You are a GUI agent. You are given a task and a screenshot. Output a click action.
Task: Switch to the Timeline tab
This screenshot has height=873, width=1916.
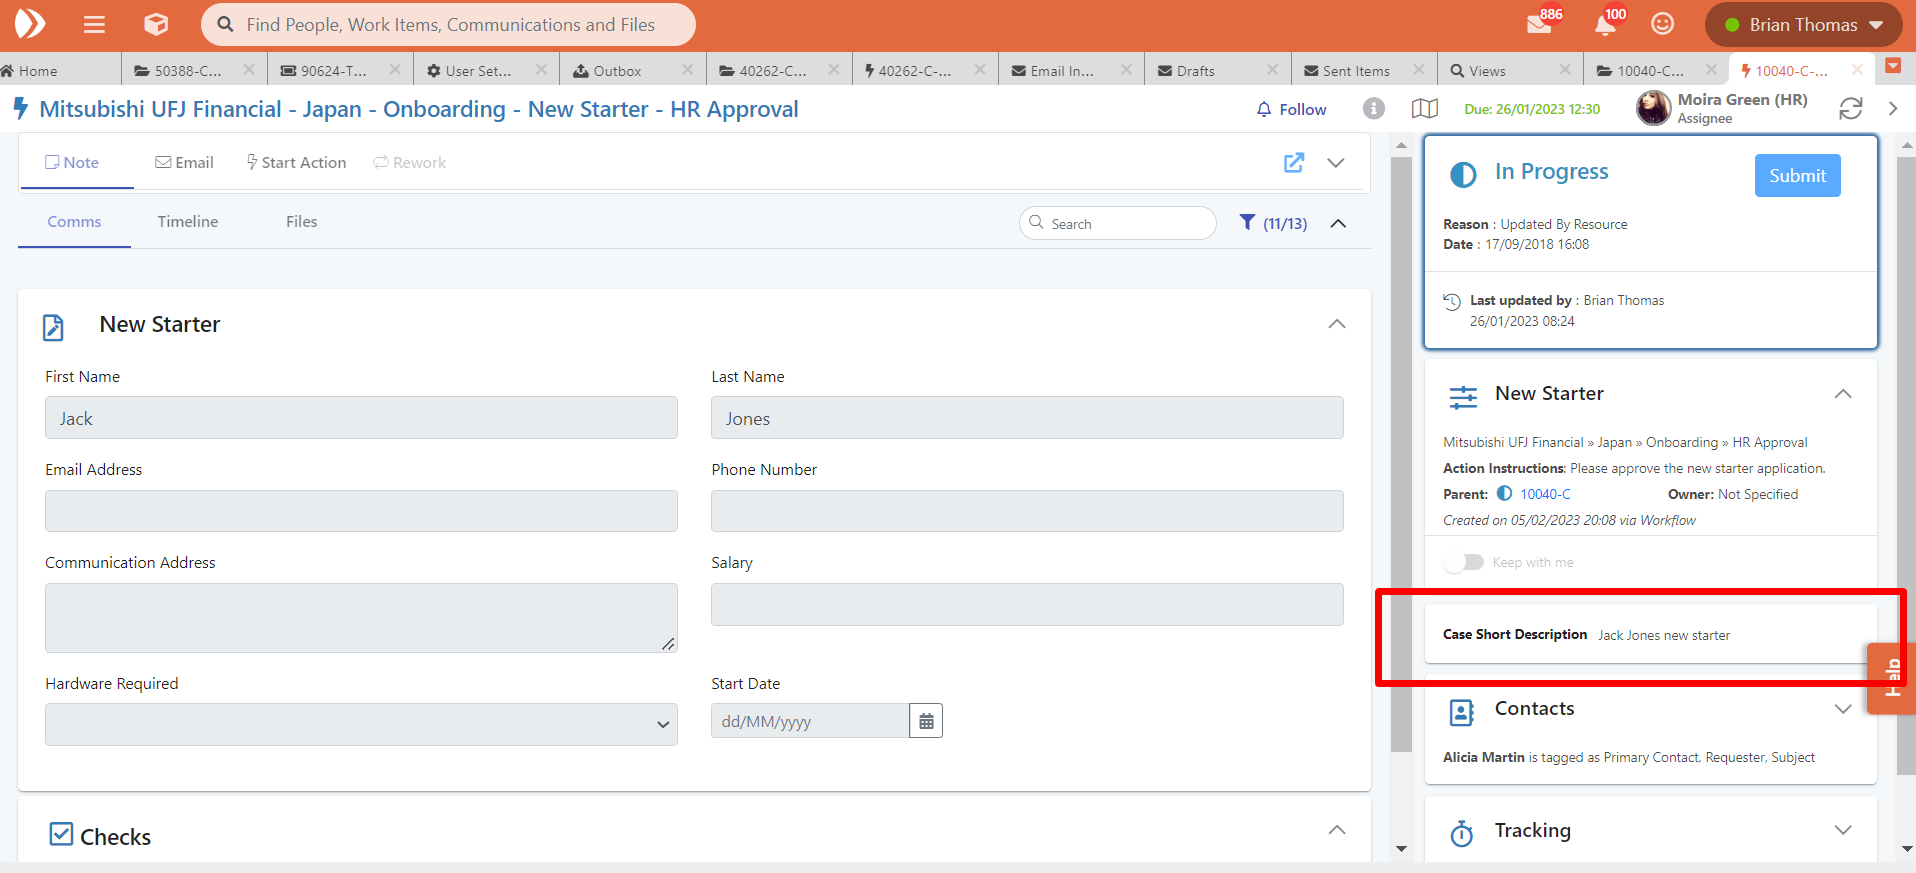pos(187,222)
